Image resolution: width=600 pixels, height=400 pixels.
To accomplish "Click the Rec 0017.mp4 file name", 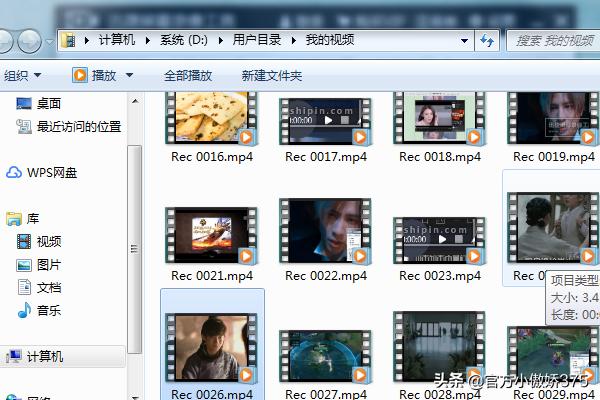I will point(326,157).
